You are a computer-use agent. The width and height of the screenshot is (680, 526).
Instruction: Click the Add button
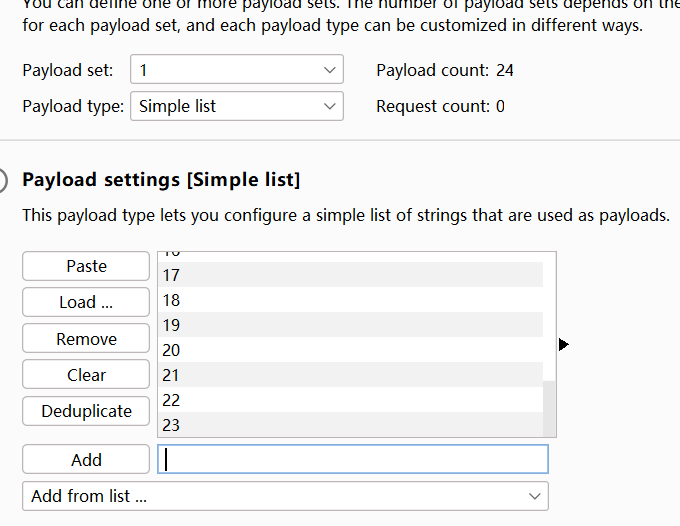tap(86, 460)
